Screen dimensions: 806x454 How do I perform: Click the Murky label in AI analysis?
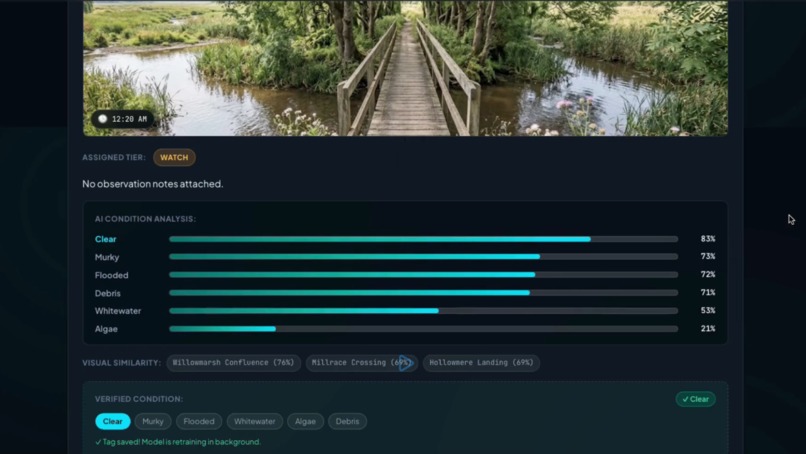[107, 257]
